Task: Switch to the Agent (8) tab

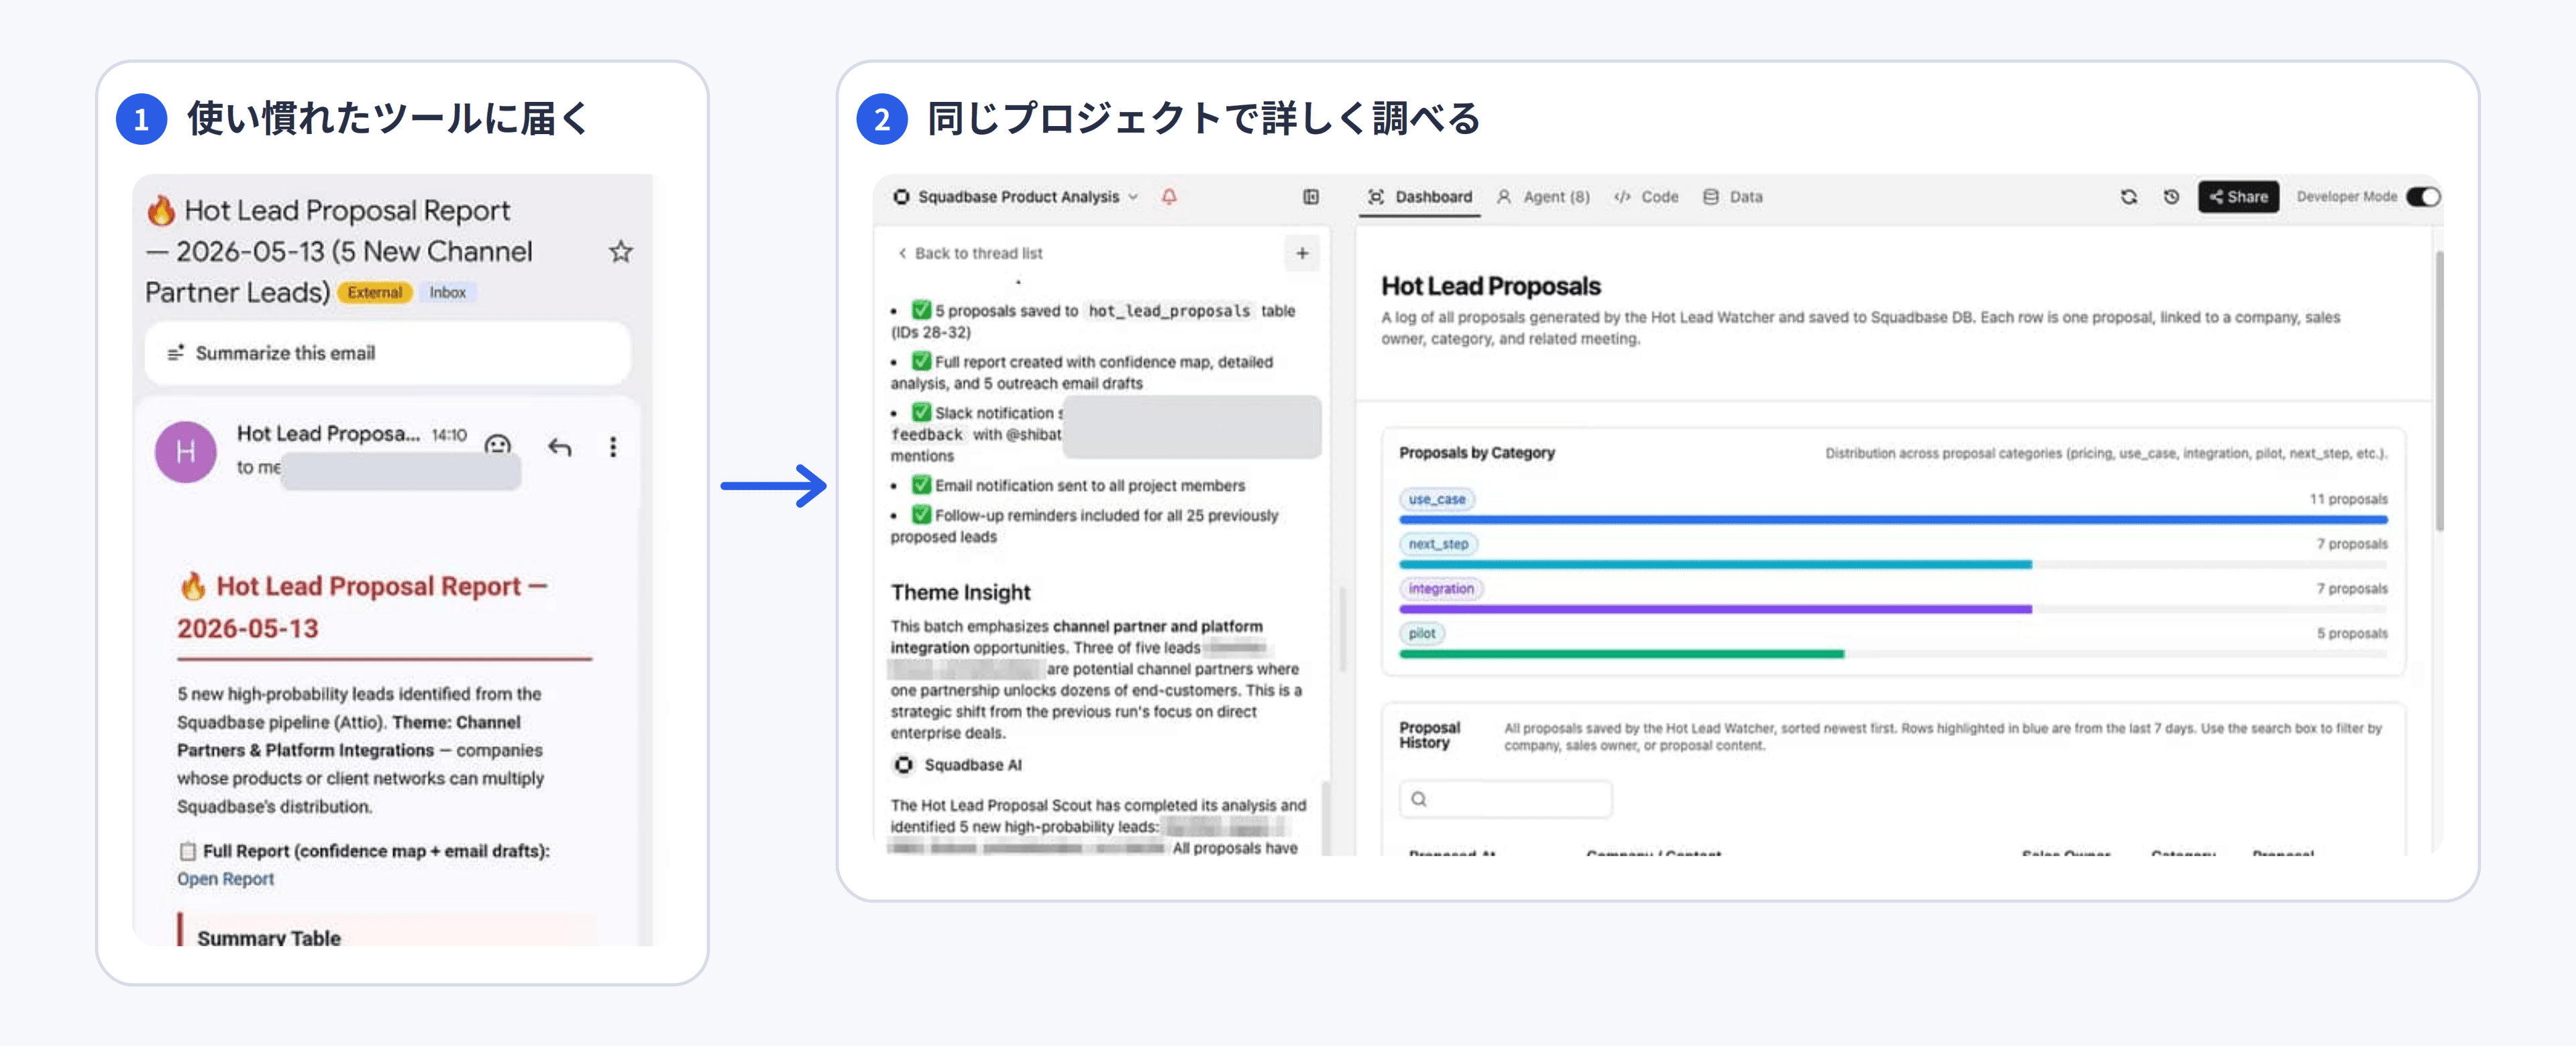Action: coord(1543,197)
